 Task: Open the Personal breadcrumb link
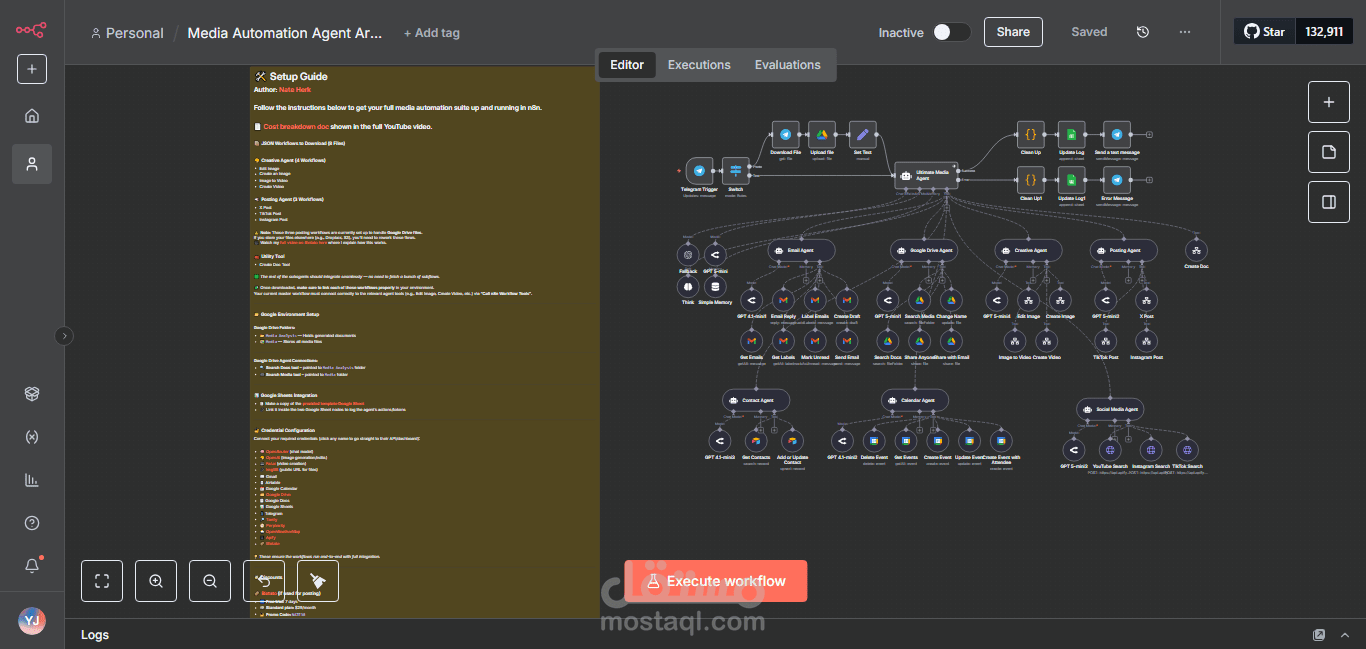(127, 33)
